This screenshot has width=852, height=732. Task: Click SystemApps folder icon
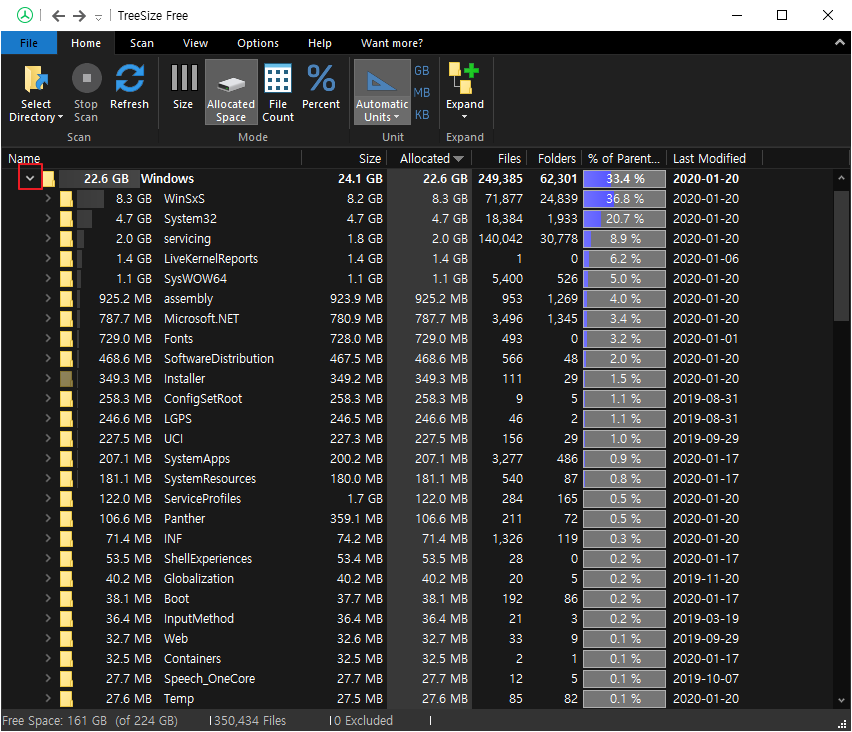[66, 459]
